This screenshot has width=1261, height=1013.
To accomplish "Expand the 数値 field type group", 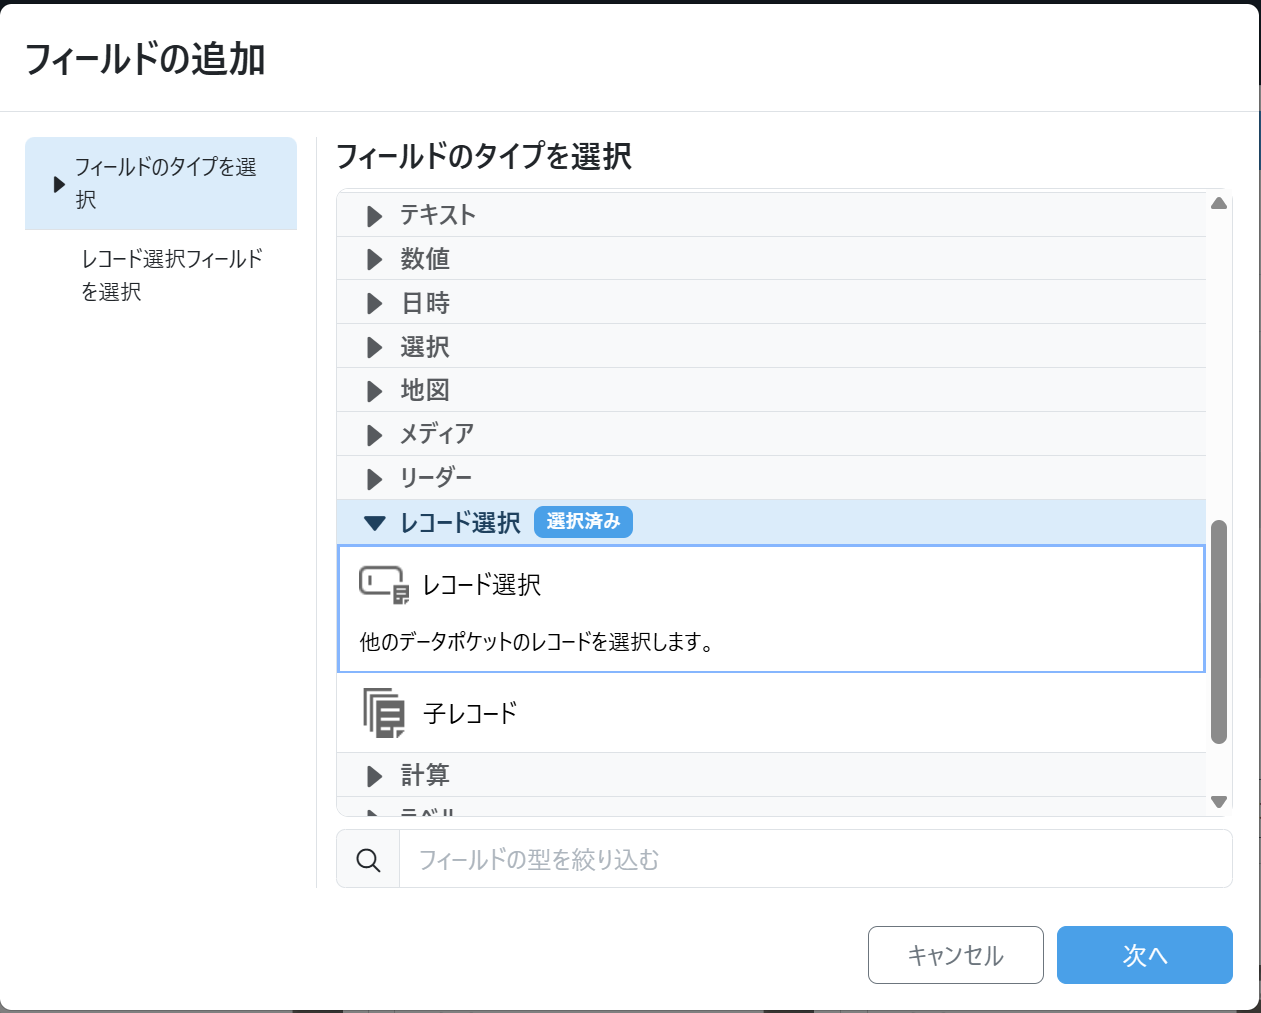I will point(425,259).
